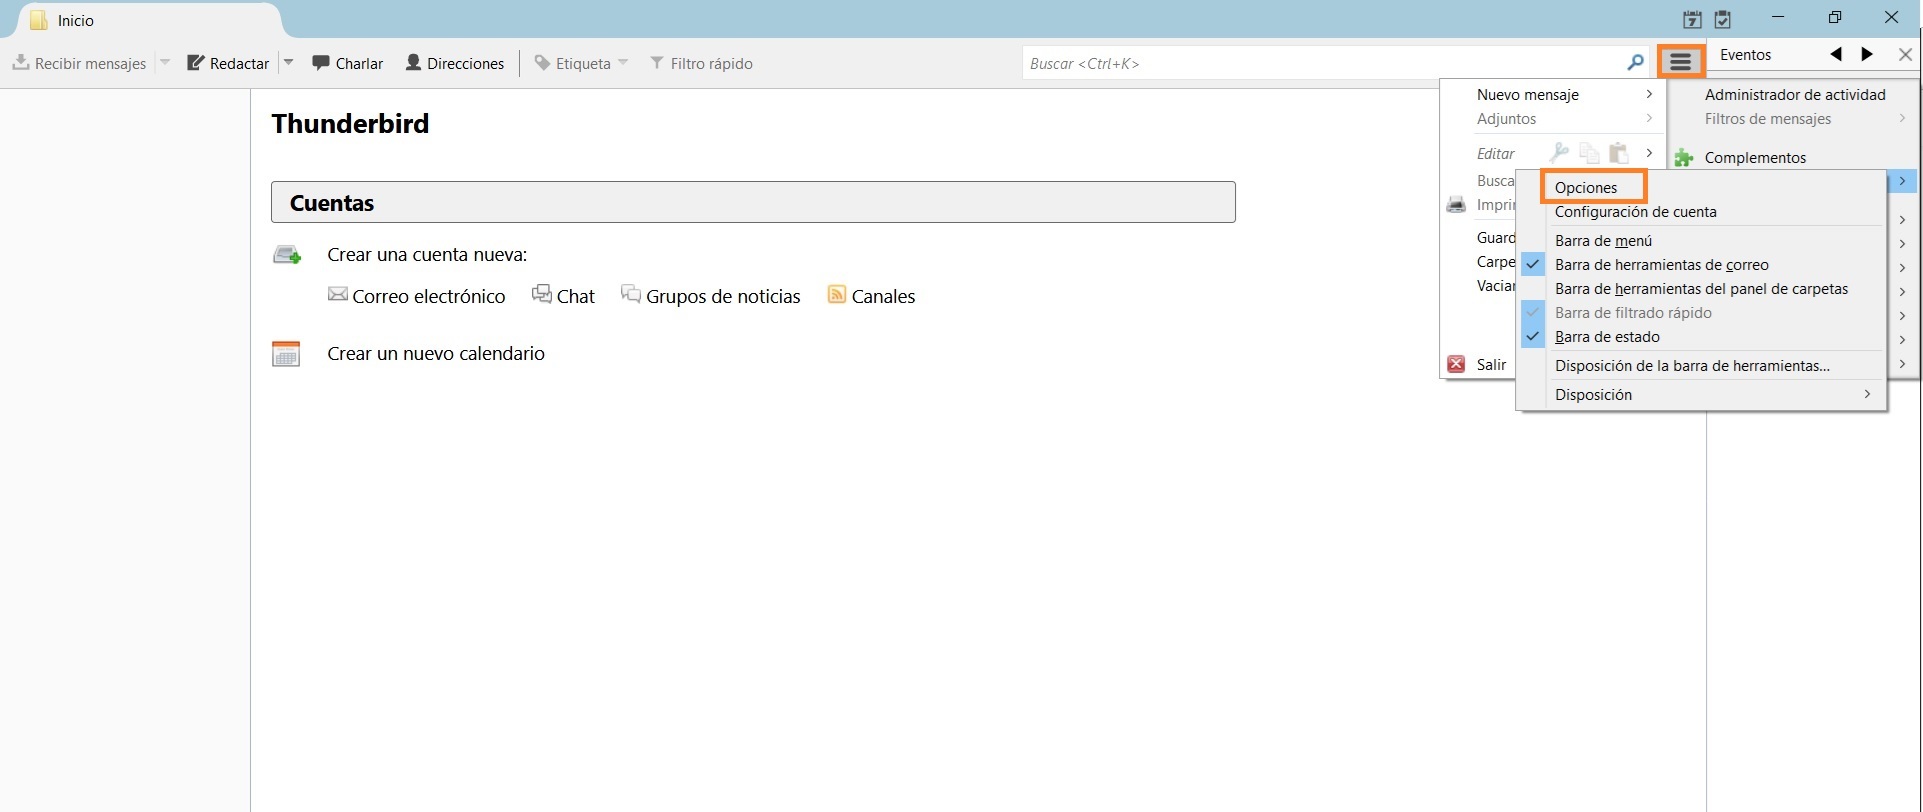The image size is (1923, 812).
Task: Click the Grupos de noticias link
Action: (x=722, y=297)
